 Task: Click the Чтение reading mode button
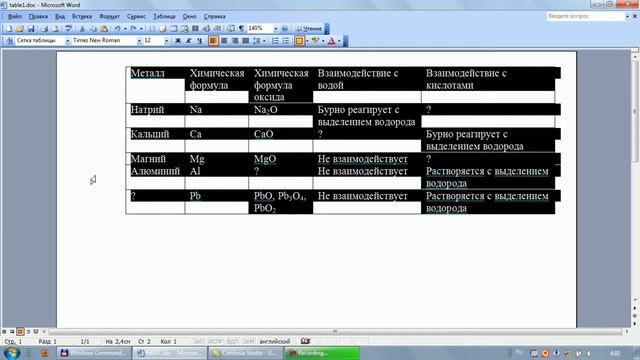point(309,29)
